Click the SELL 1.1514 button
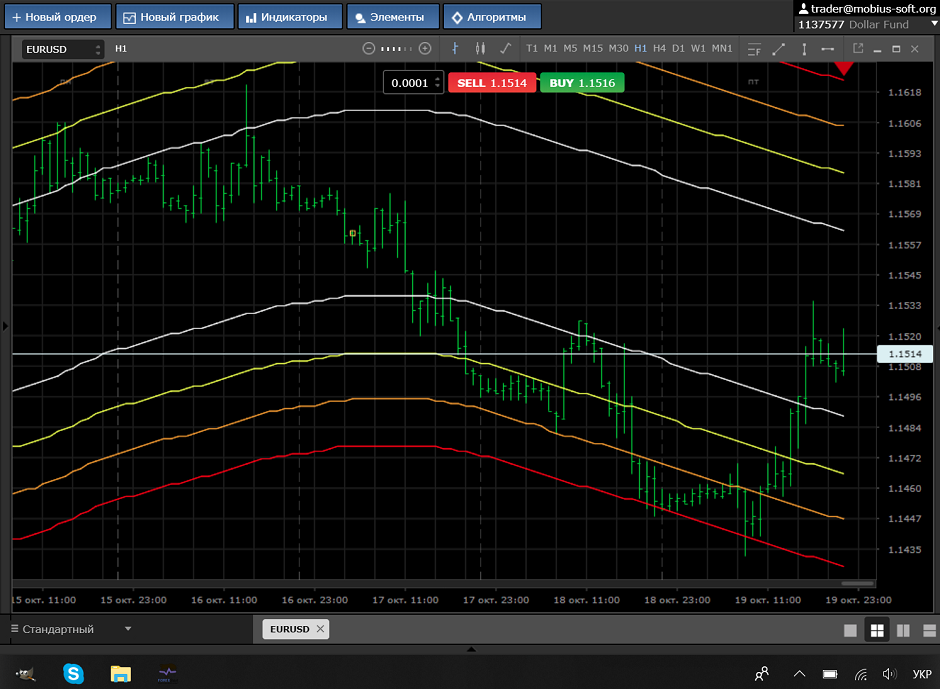Image resolution: width=940 pixels, height=689 pixels. click(492, 83)
